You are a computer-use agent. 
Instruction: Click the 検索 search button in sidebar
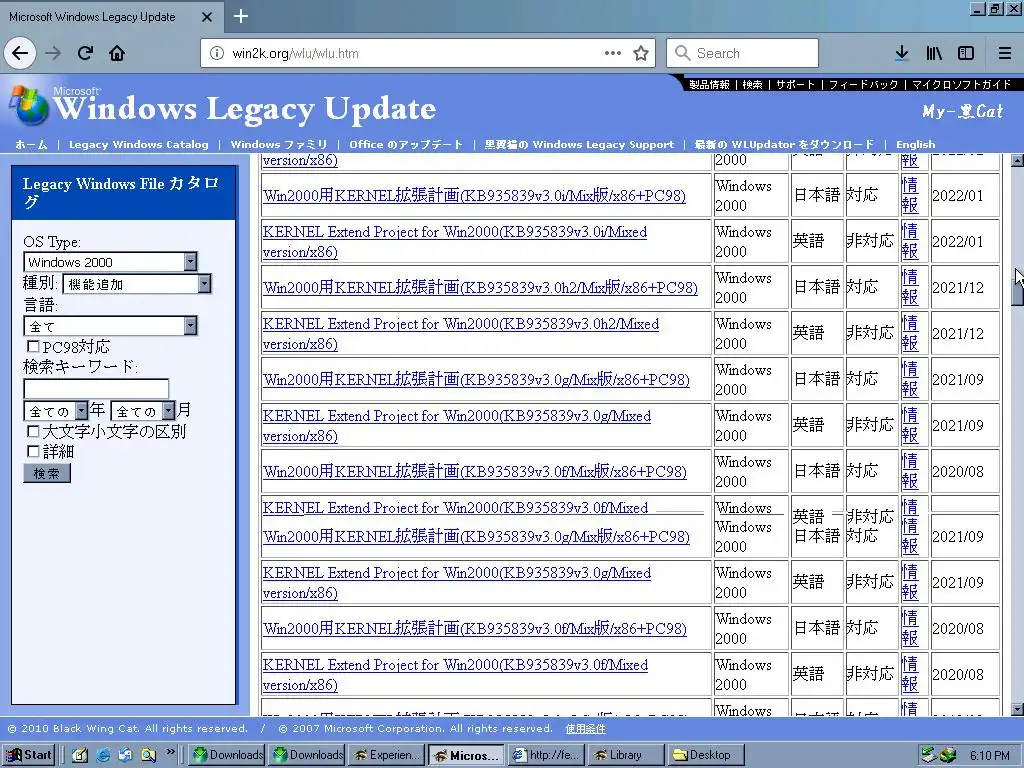(46, 473)
